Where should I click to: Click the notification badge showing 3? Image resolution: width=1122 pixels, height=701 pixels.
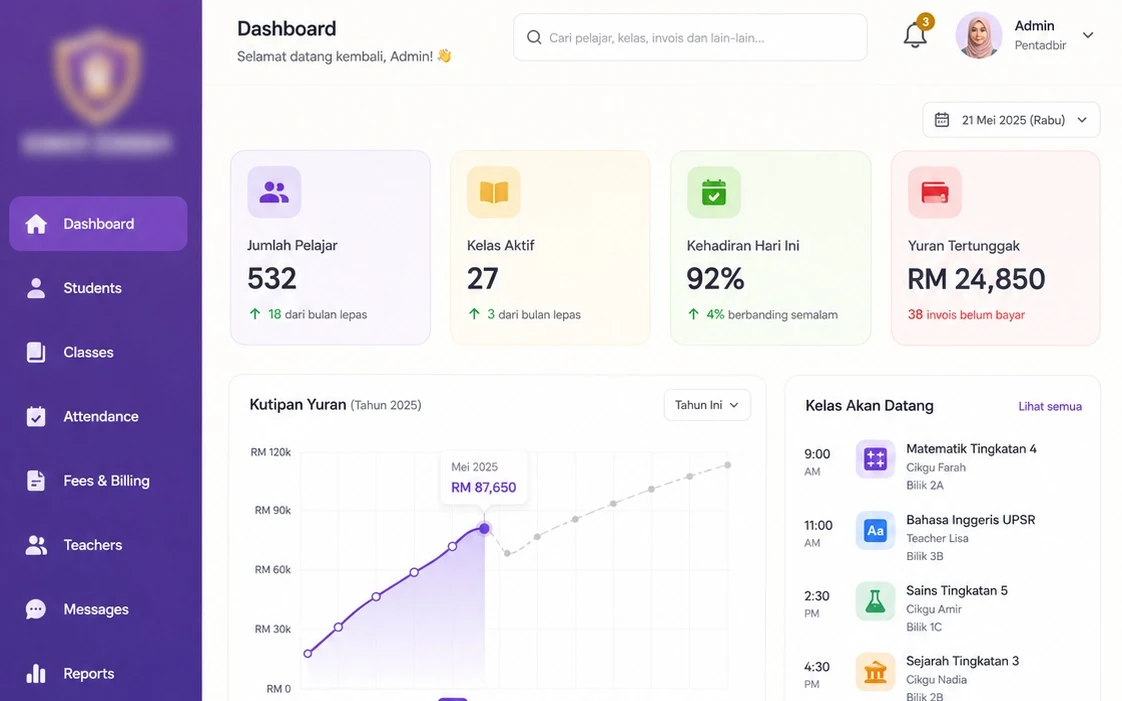[925, 21]
